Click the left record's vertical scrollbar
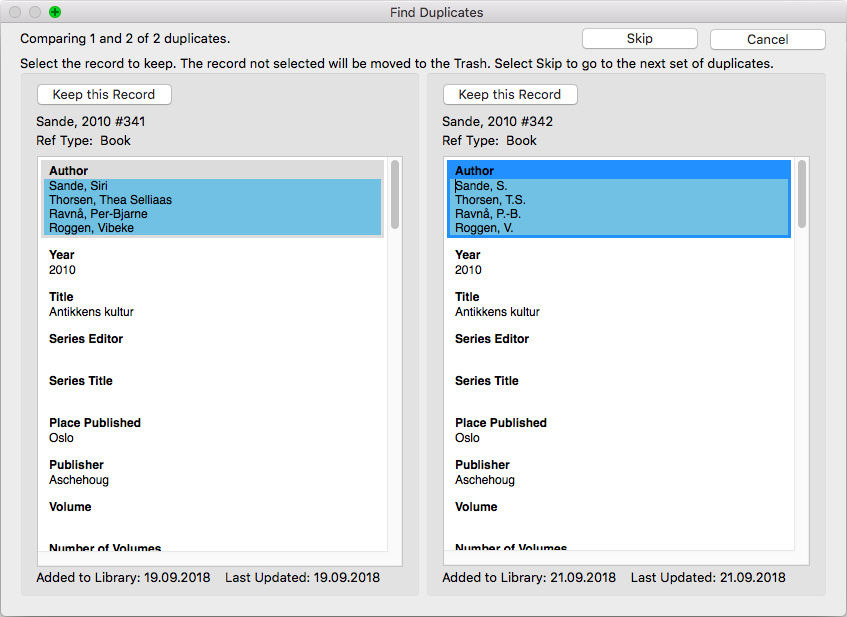This screenshot has width=847, height=617. (395, 195)
